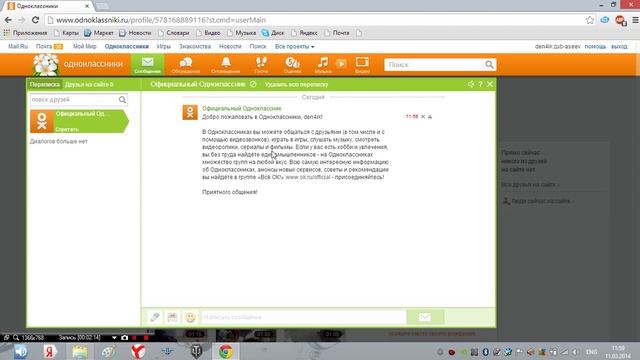The image size is (640, 360).
Task: Click the magnifier in friend search box
Action: click(x=122, y=100)
